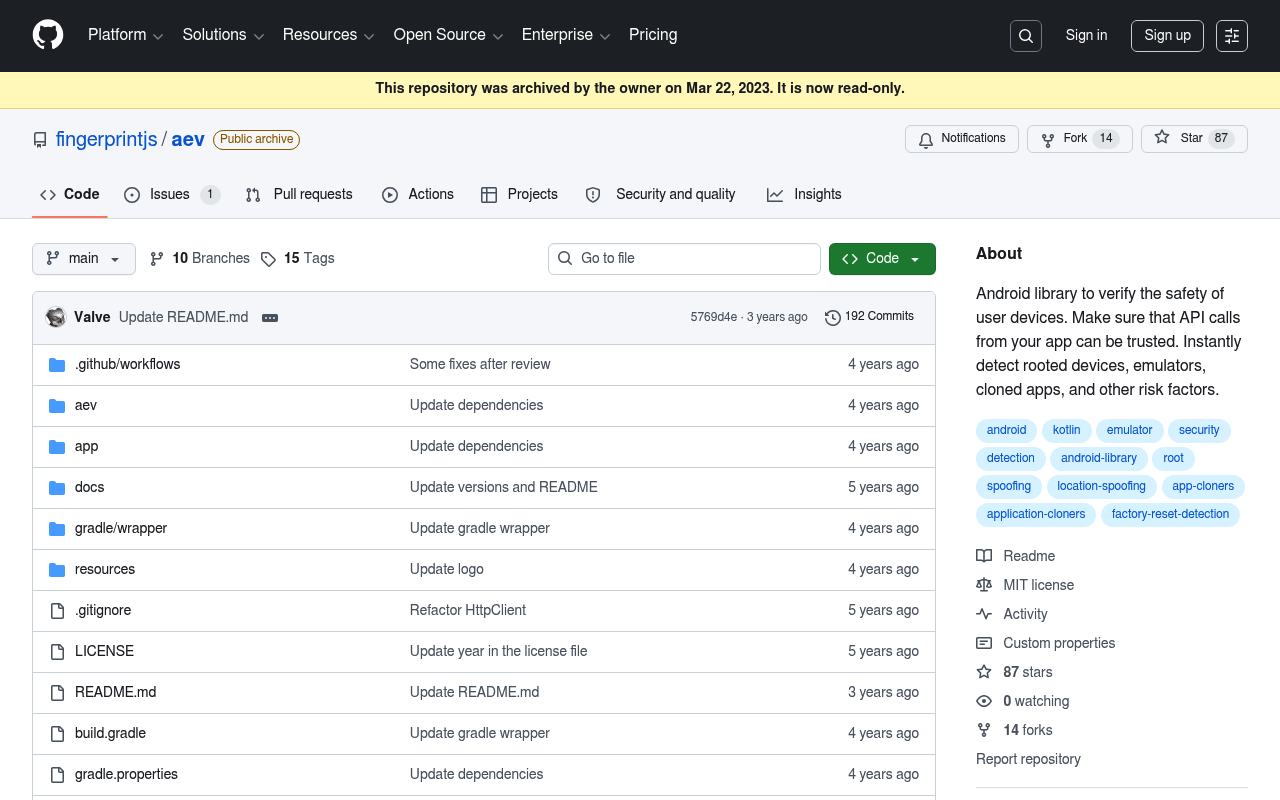Select the tag icon beside 15 Tags
This screenshot has width=1280, height=800.
click(x=268, y=259)
